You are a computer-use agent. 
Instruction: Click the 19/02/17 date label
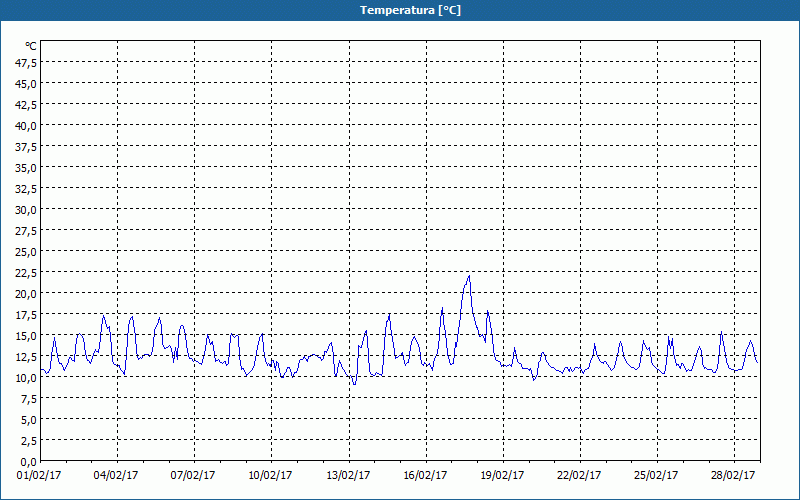[x=503, y=476]
